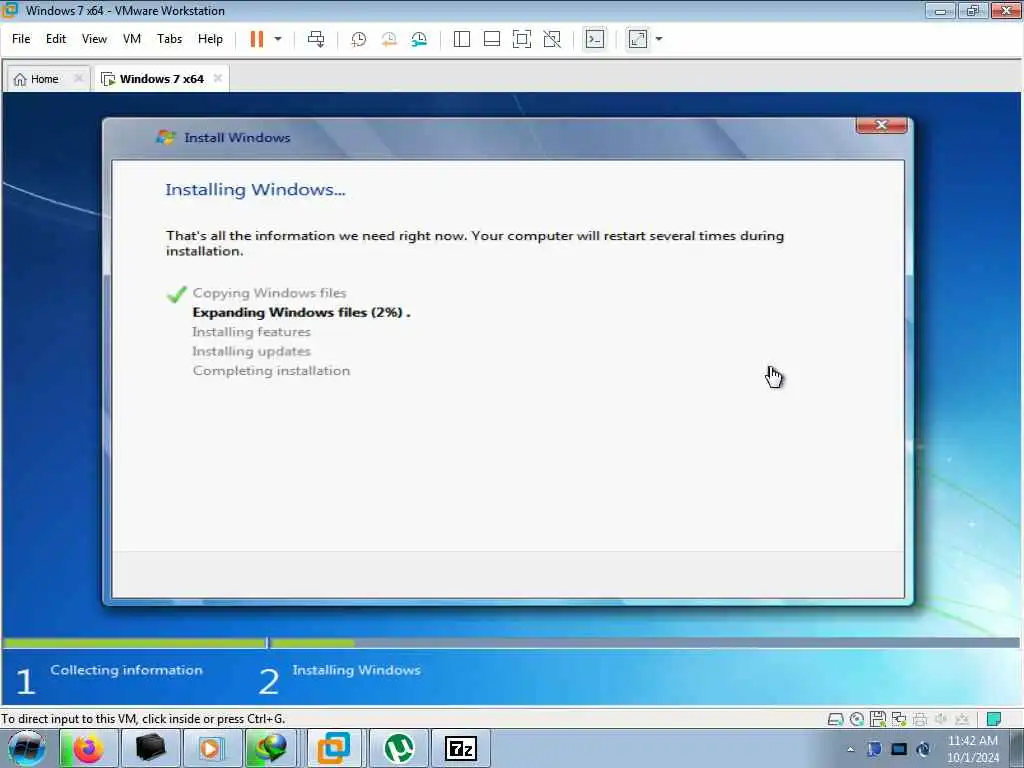Open the black box taskbar application
Viewport: 1024px width, 768px height.
pyautogui.click(x=150, y=748)
